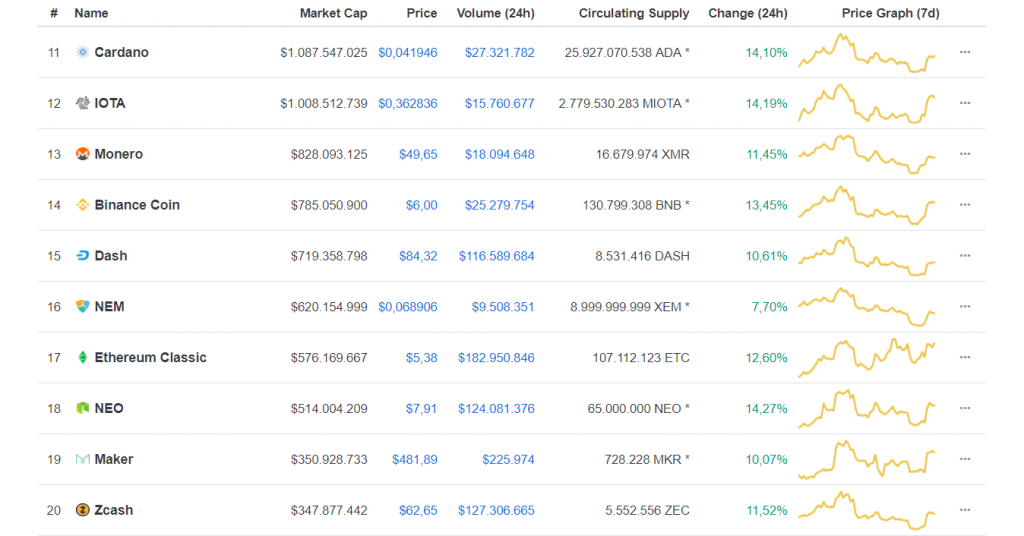Open Dash row options menu

pos(965,256)
